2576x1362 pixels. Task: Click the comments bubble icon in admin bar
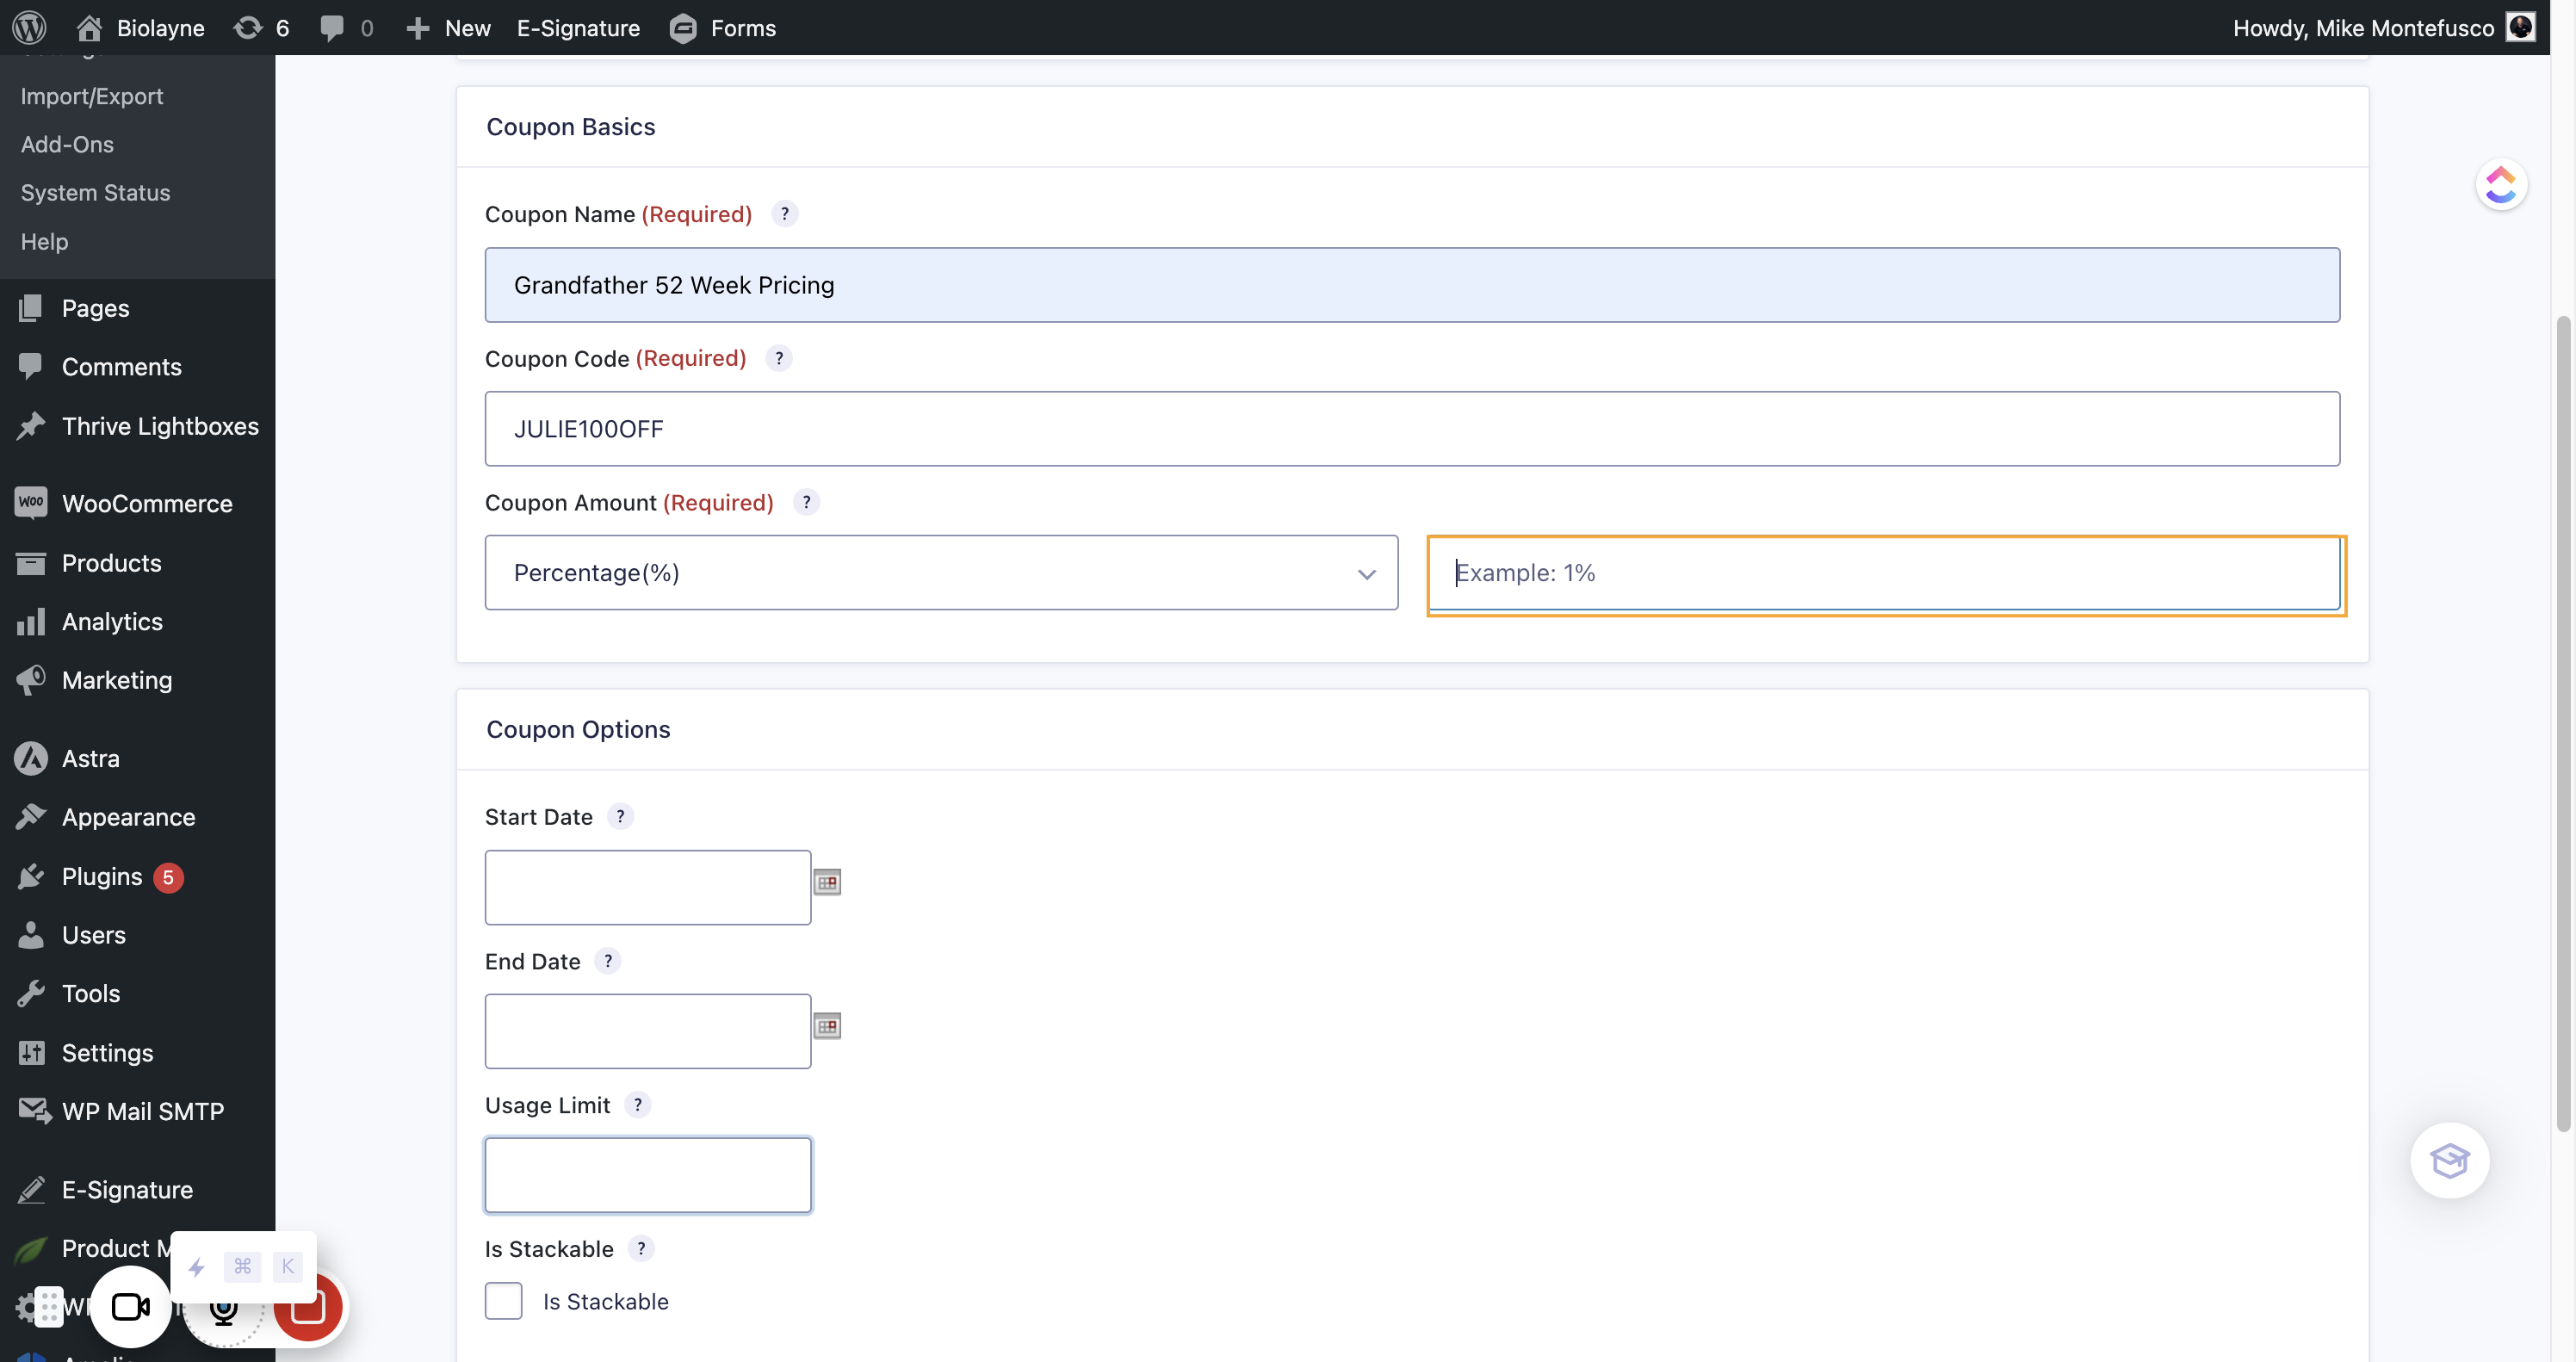(331, 27)
